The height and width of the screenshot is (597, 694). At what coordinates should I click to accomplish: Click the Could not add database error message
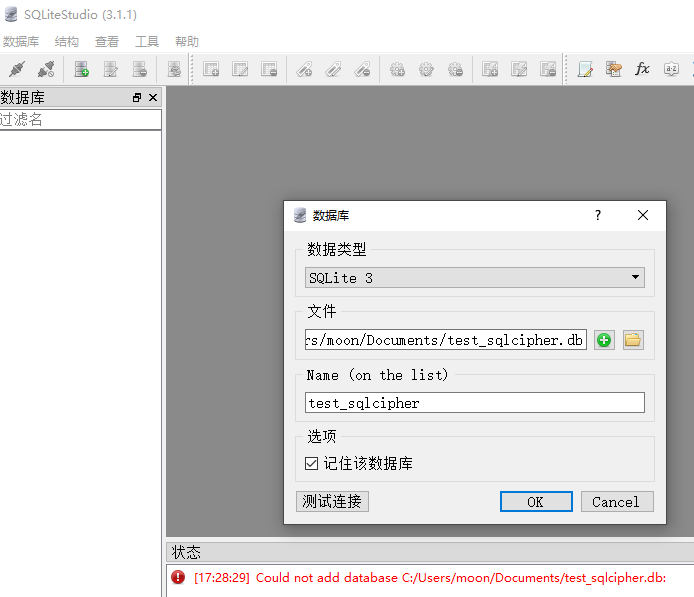coord(430,578)
